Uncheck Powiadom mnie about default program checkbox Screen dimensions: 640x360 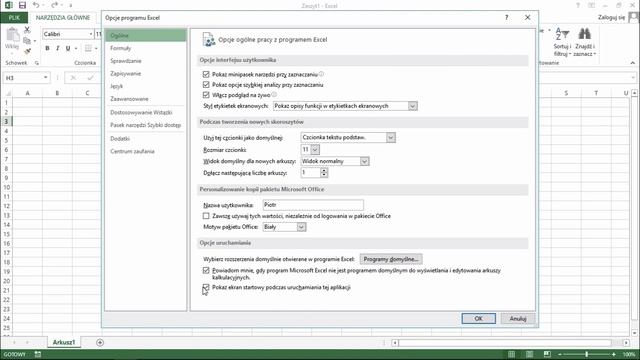206,270
